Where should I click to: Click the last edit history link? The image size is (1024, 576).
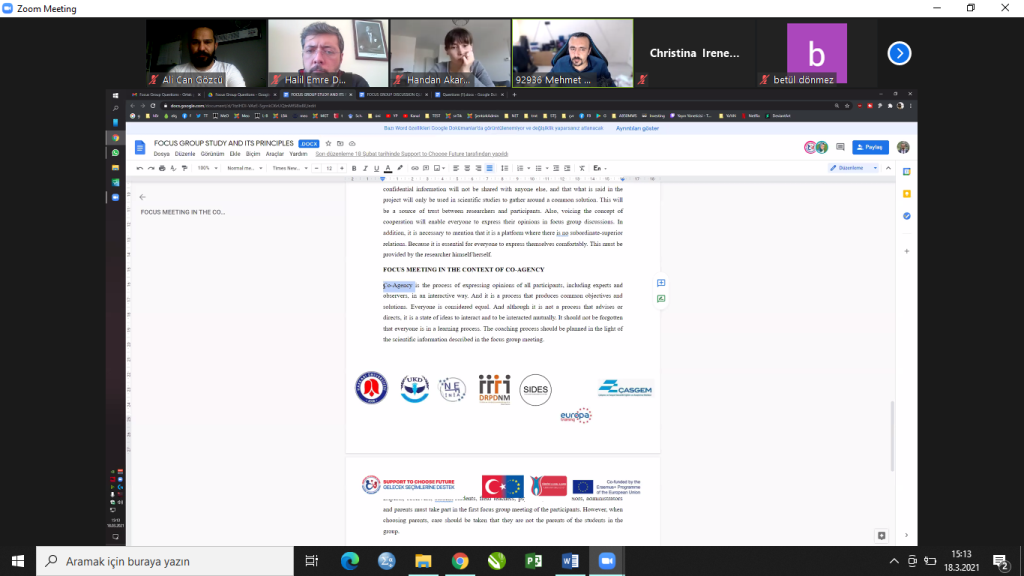(x=411, y=154)
